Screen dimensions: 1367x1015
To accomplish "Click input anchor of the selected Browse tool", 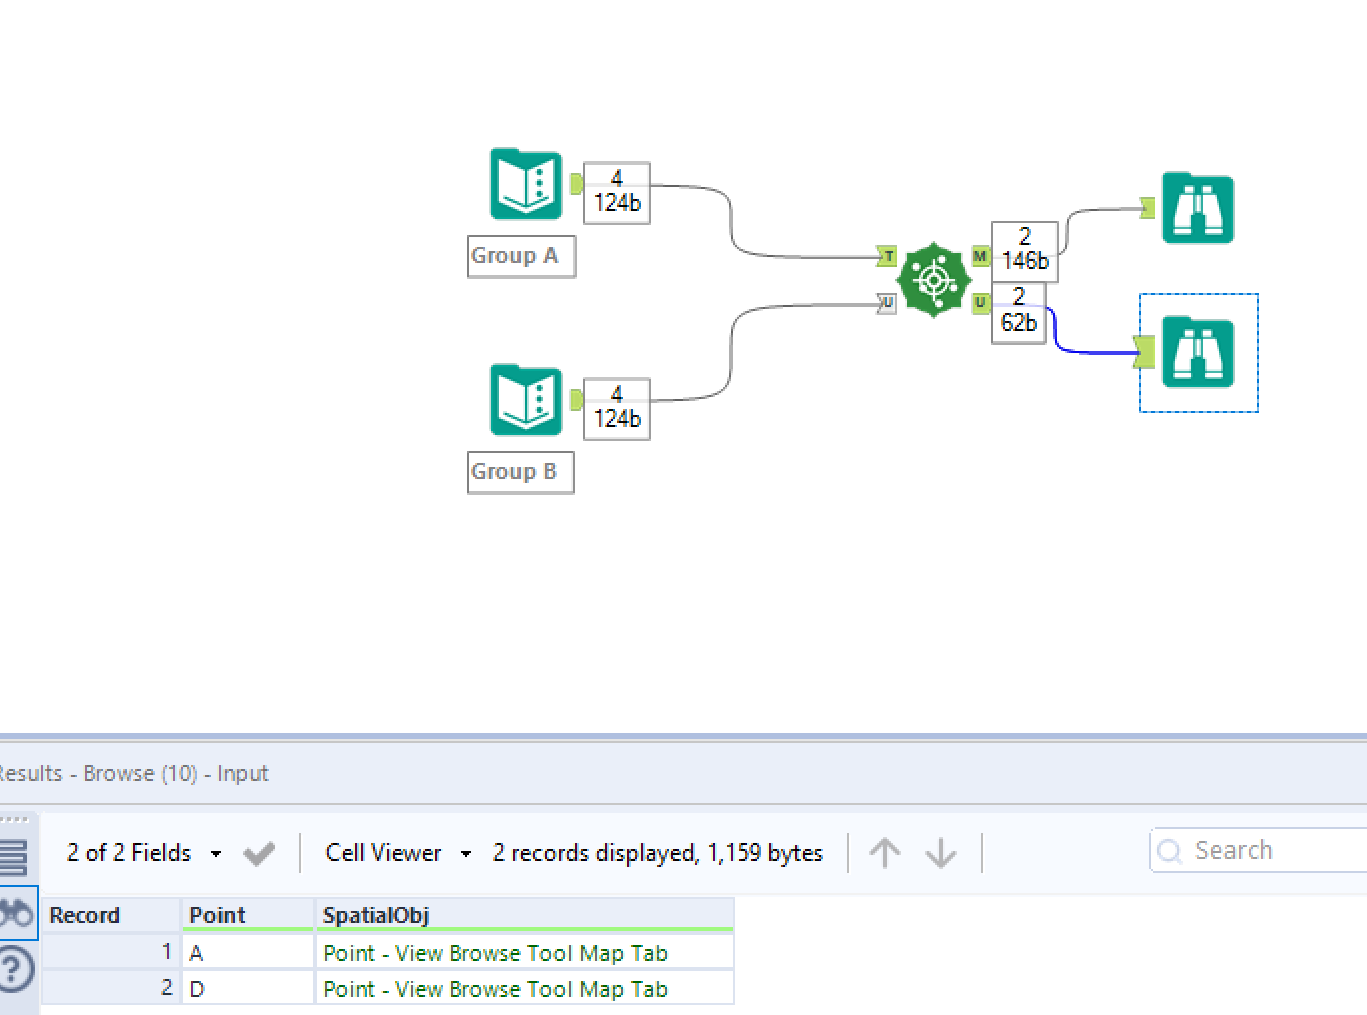I will pos(1145,352).
